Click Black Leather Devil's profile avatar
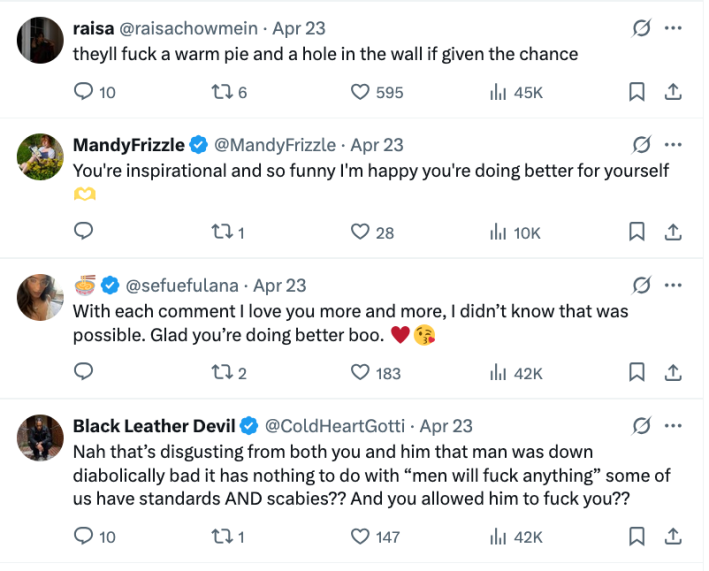 coord(41,436)
